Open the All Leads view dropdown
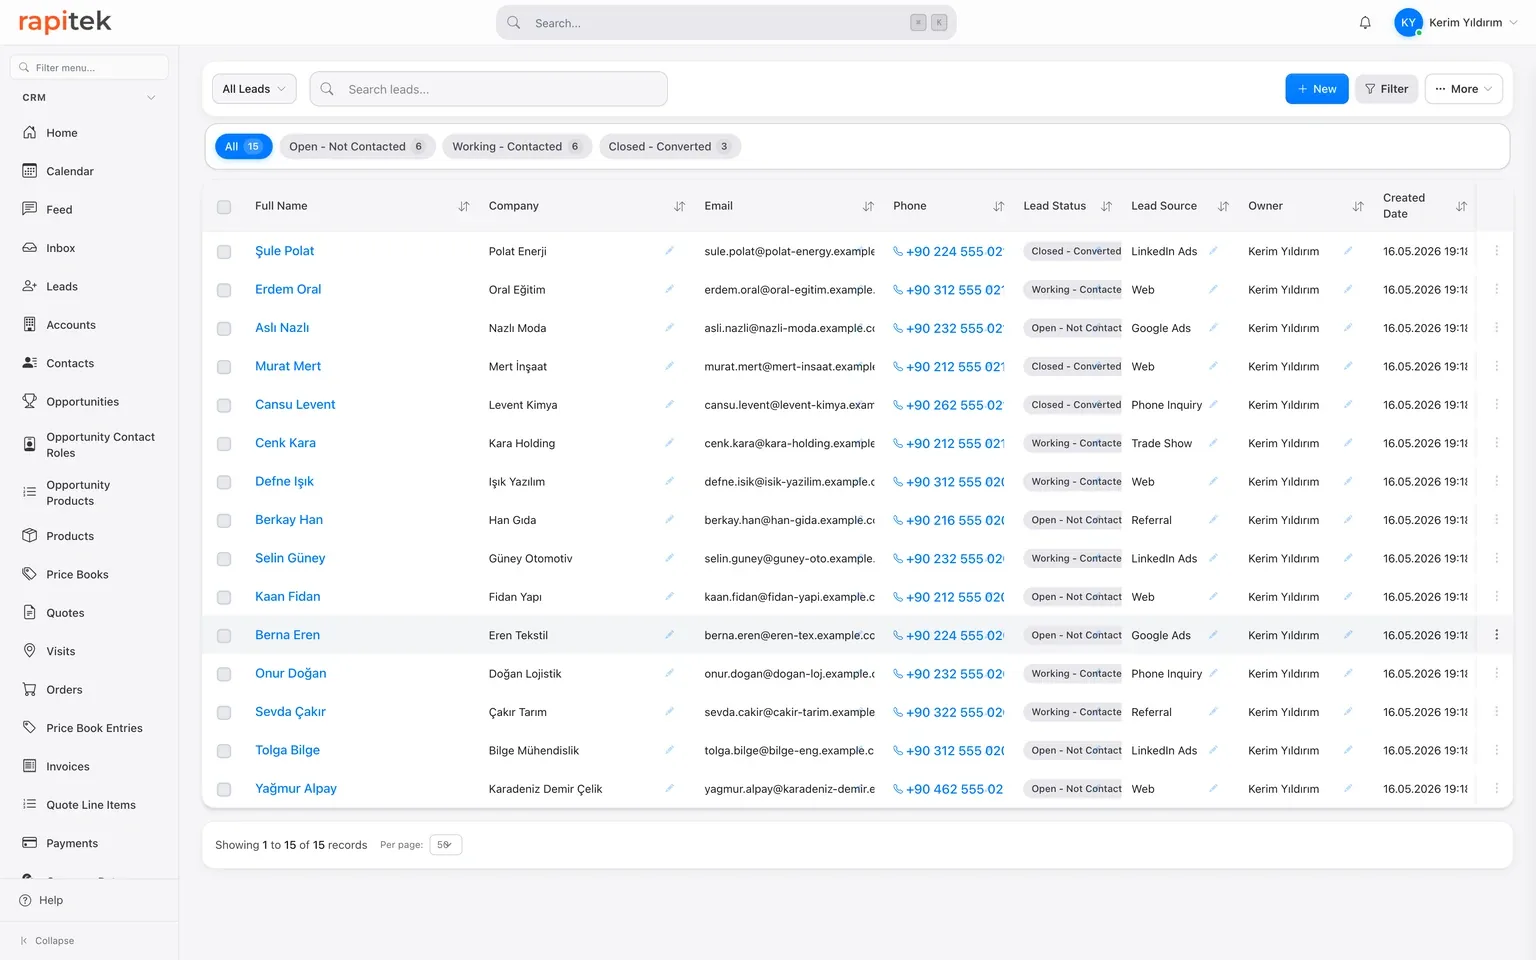 [x=254, y=89]
